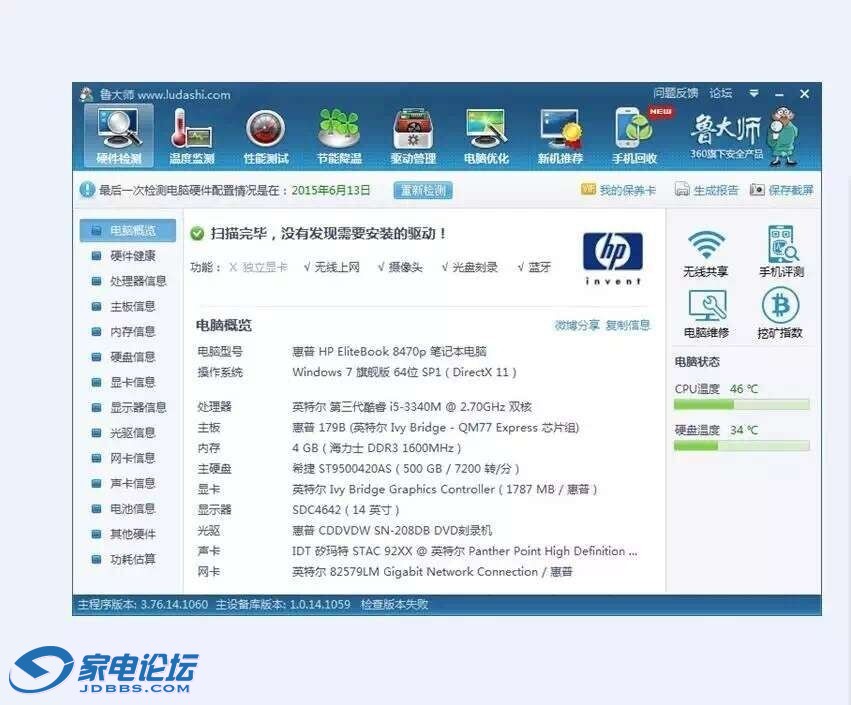851x705 pixels.
Task: Open the 挖矿指数 bitcoin mining icon
Action: point(780,313)
